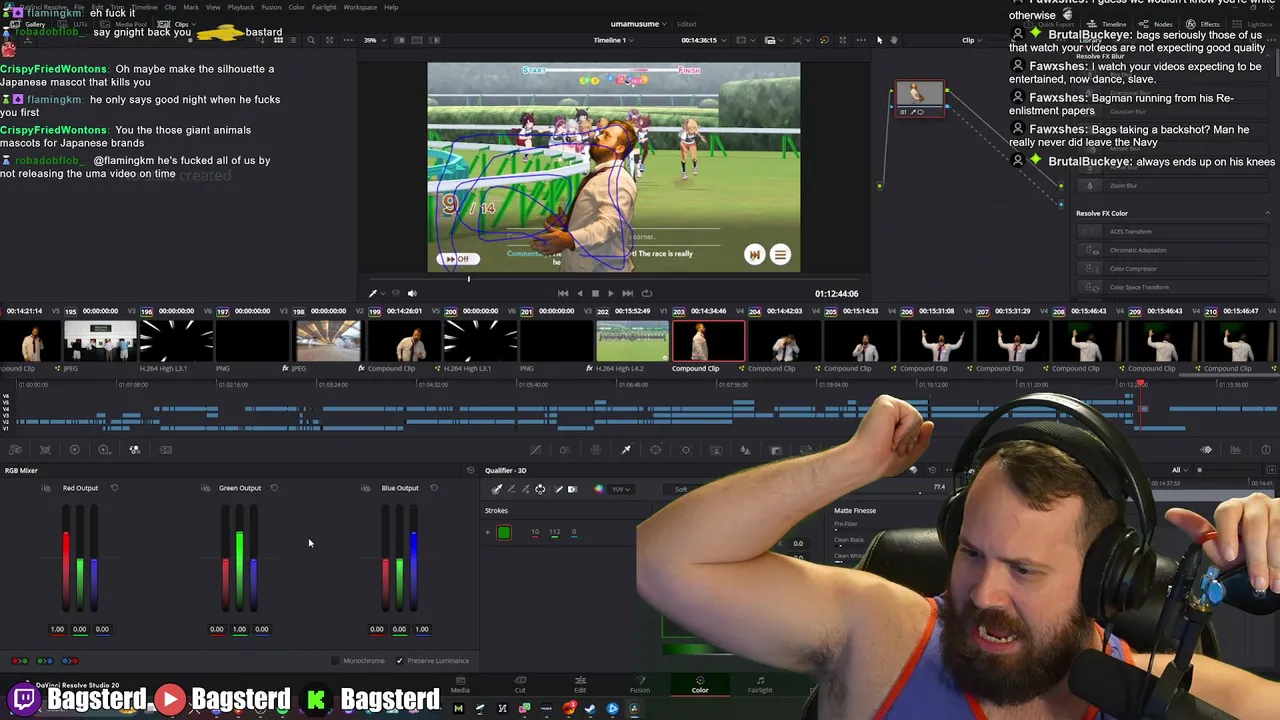Image resolution: width=1280 pixels, height=720 pixels.
Task: Open the Power Window palette
Action: [656, 450]
